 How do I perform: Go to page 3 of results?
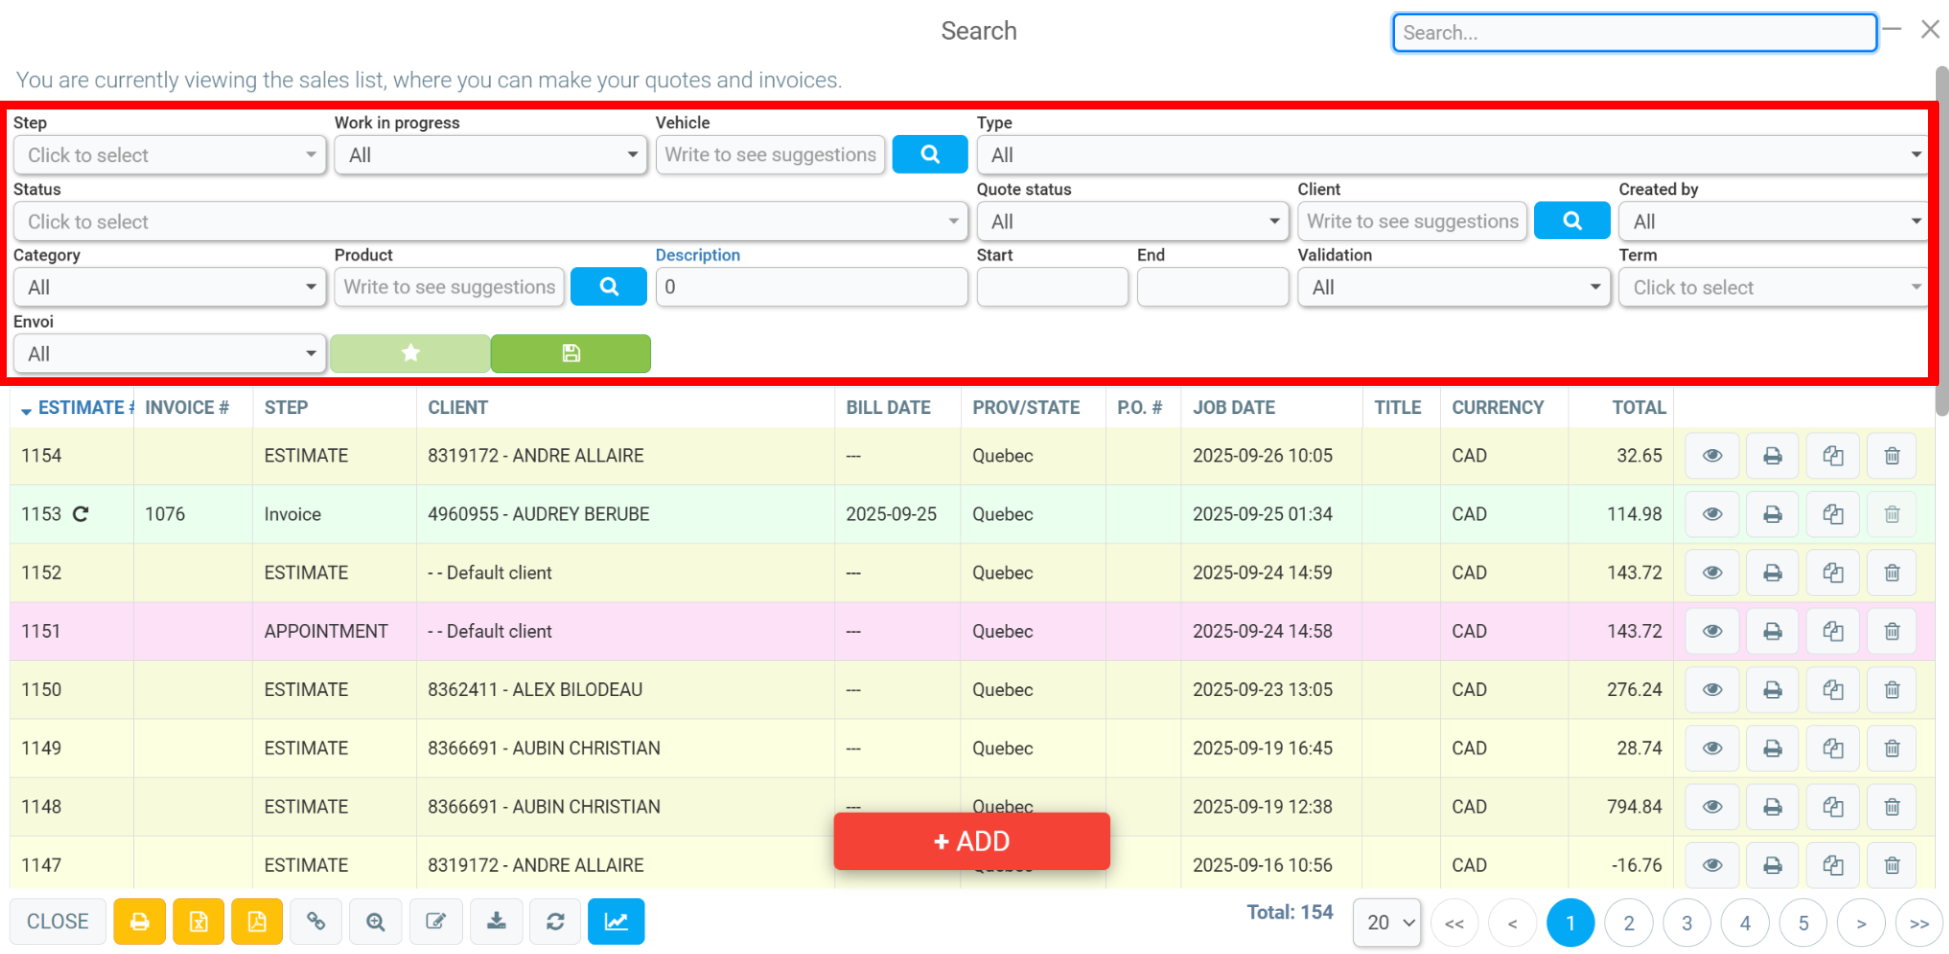1687,923
